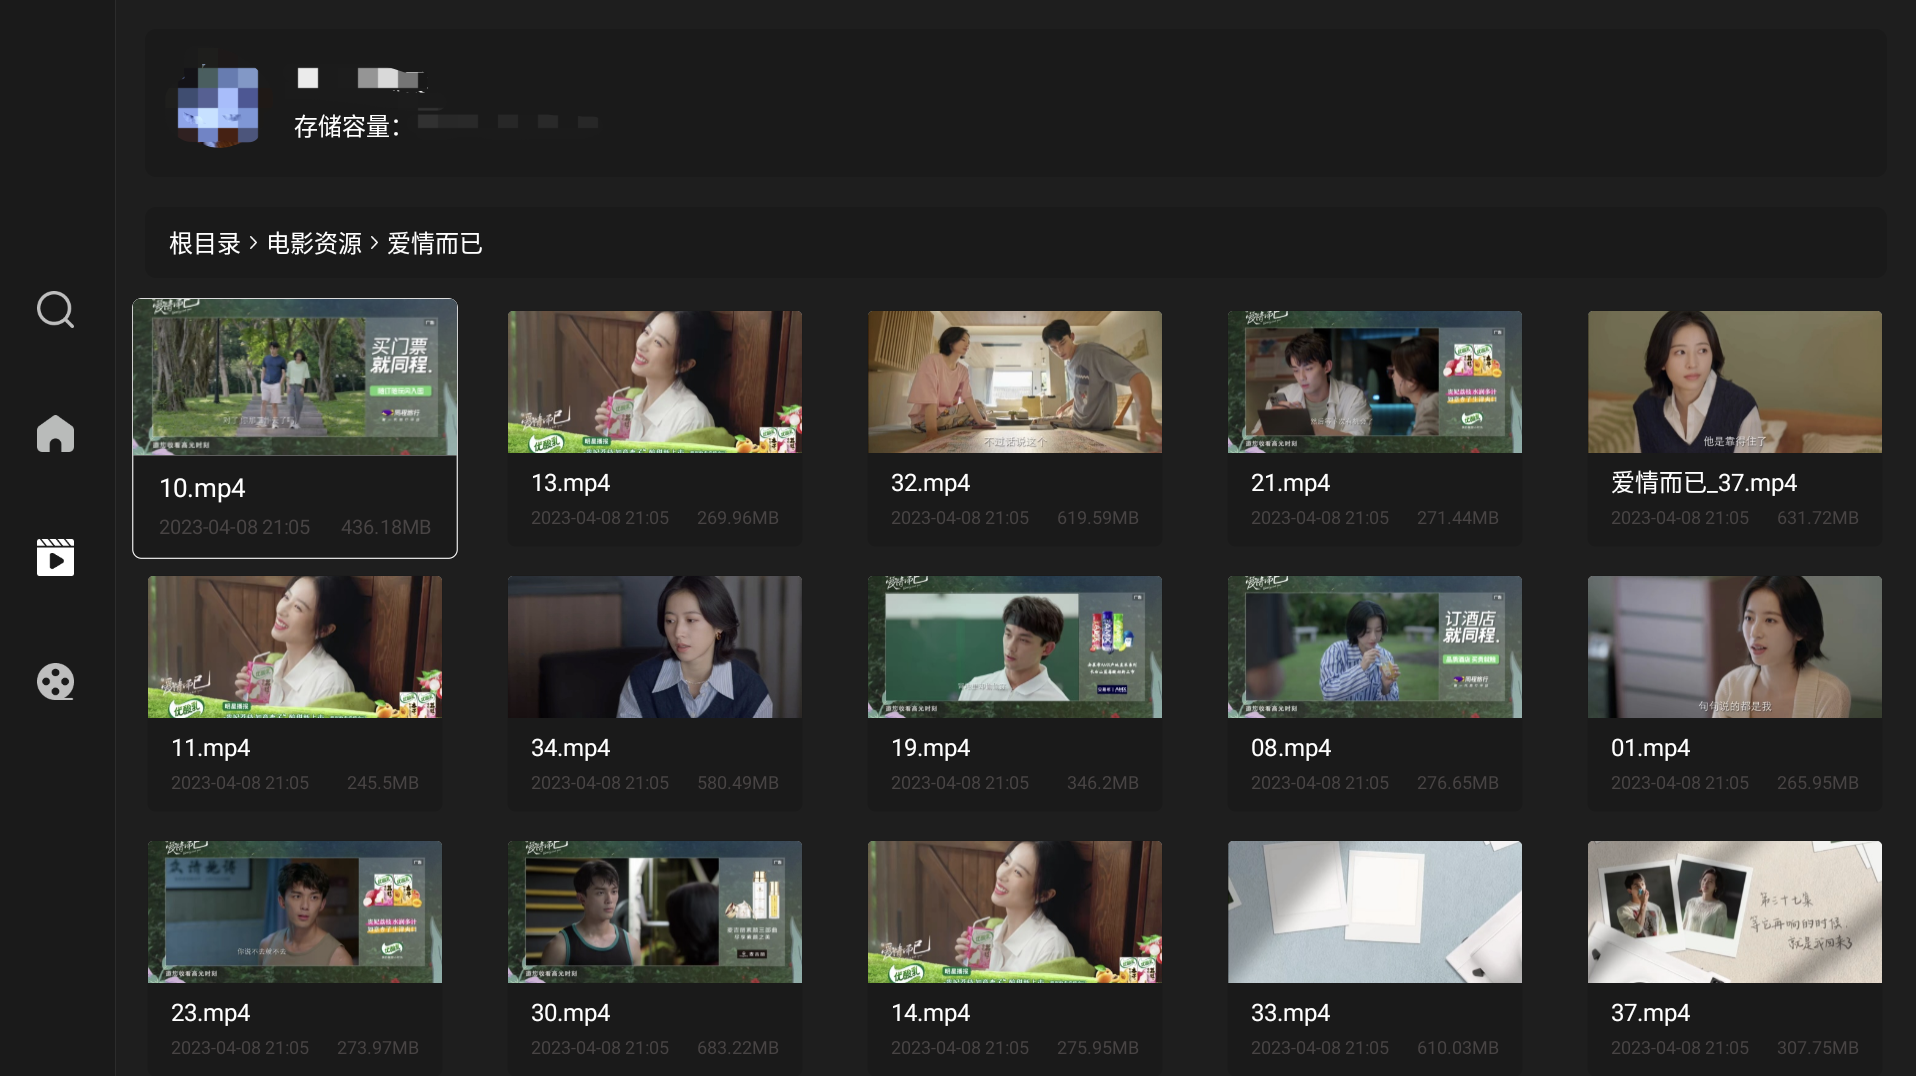Viewport: 1916px width, 1076px height.
Task: Click the 32.mp4 file name
Action: (x=930, y=483)
